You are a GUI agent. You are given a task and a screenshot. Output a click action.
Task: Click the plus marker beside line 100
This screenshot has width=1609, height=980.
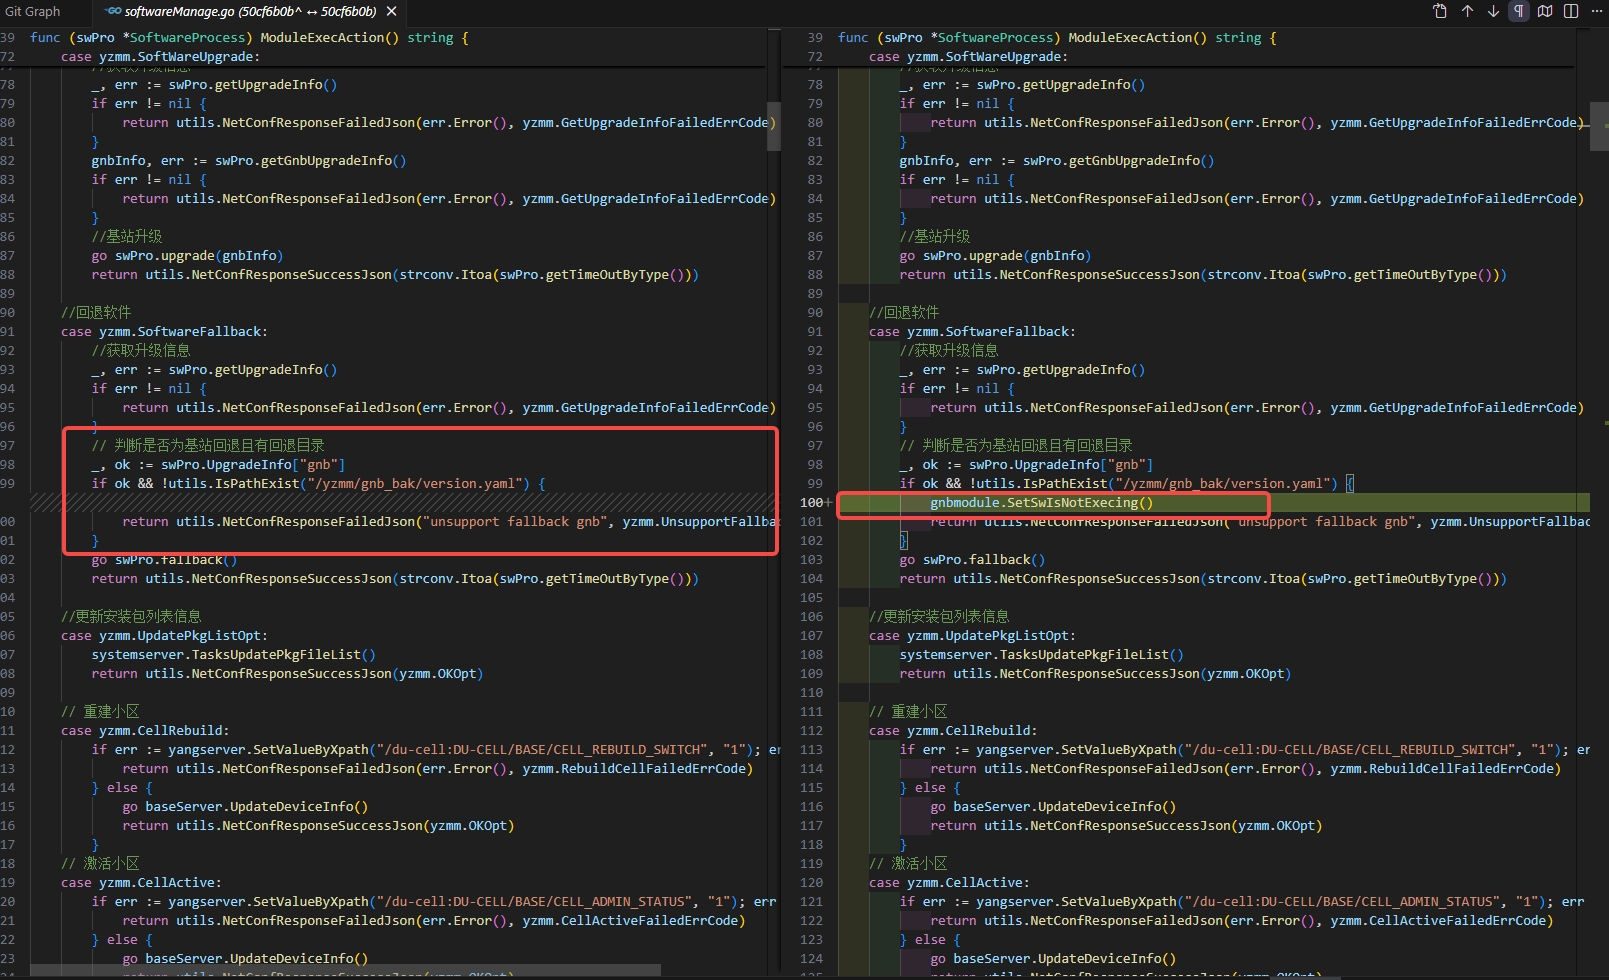click(x=829, y=503)
